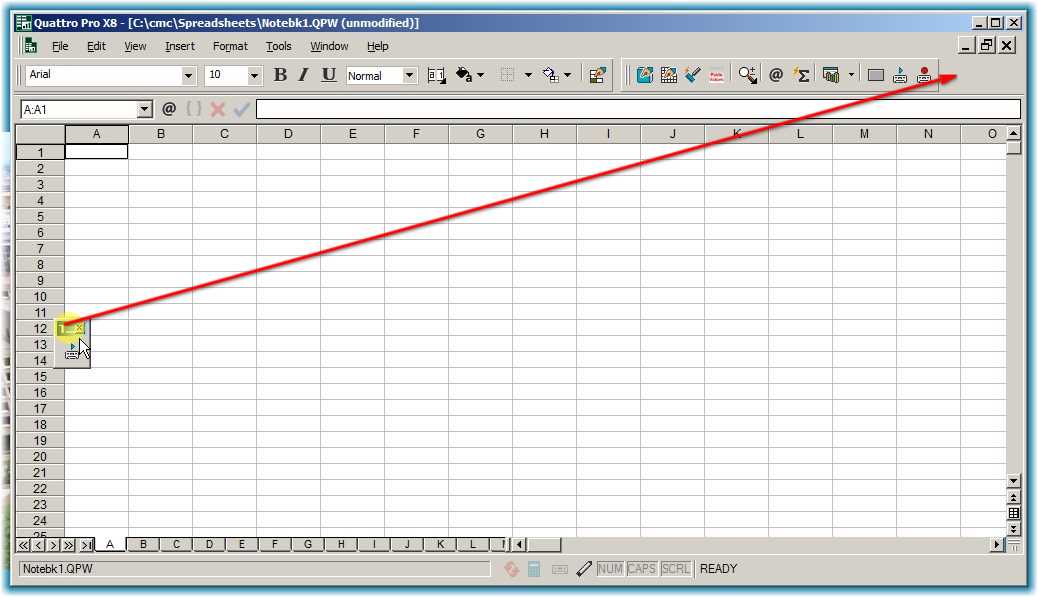Image resolution: width=1038 pixels, height=597 pixels.
Task: Click the fill color bucket icon
Action: pyautogui.click(x=464, y=75)
